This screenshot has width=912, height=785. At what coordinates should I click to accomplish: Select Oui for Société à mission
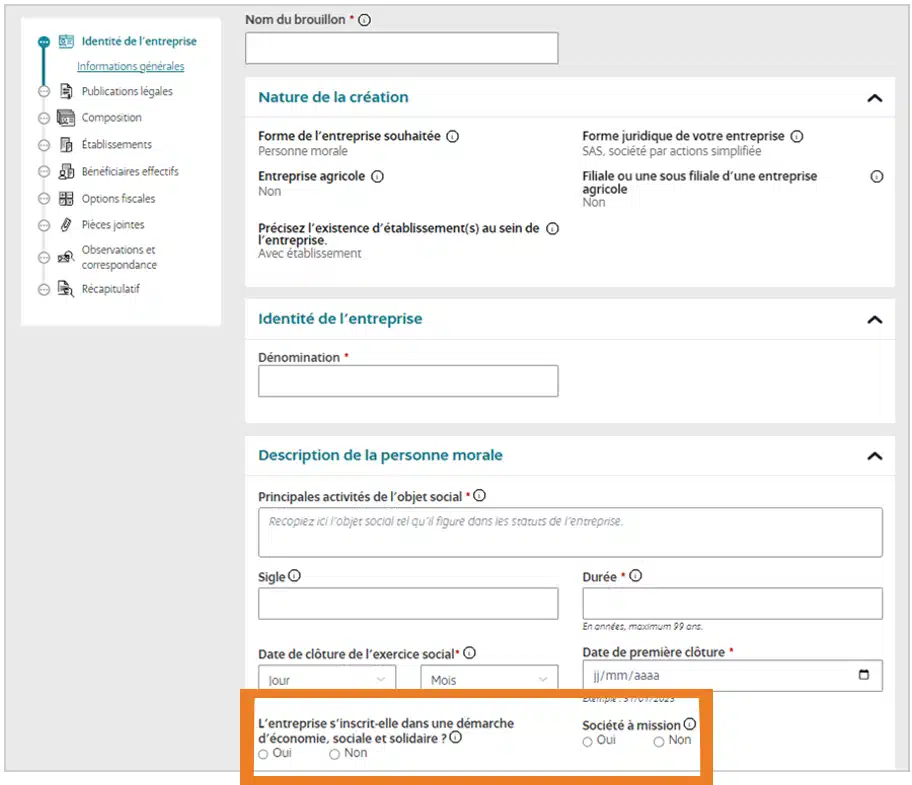pos(588,741)
